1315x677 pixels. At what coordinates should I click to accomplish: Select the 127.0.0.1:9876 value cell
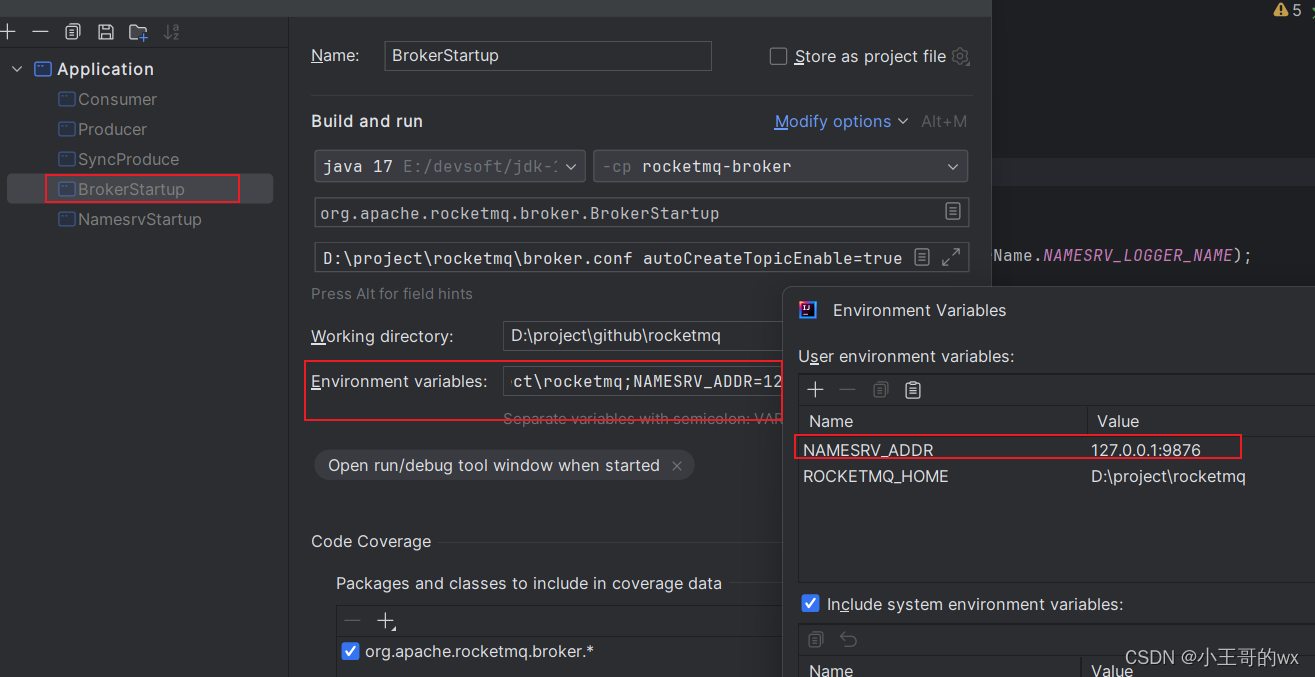tap(1146, 450)
